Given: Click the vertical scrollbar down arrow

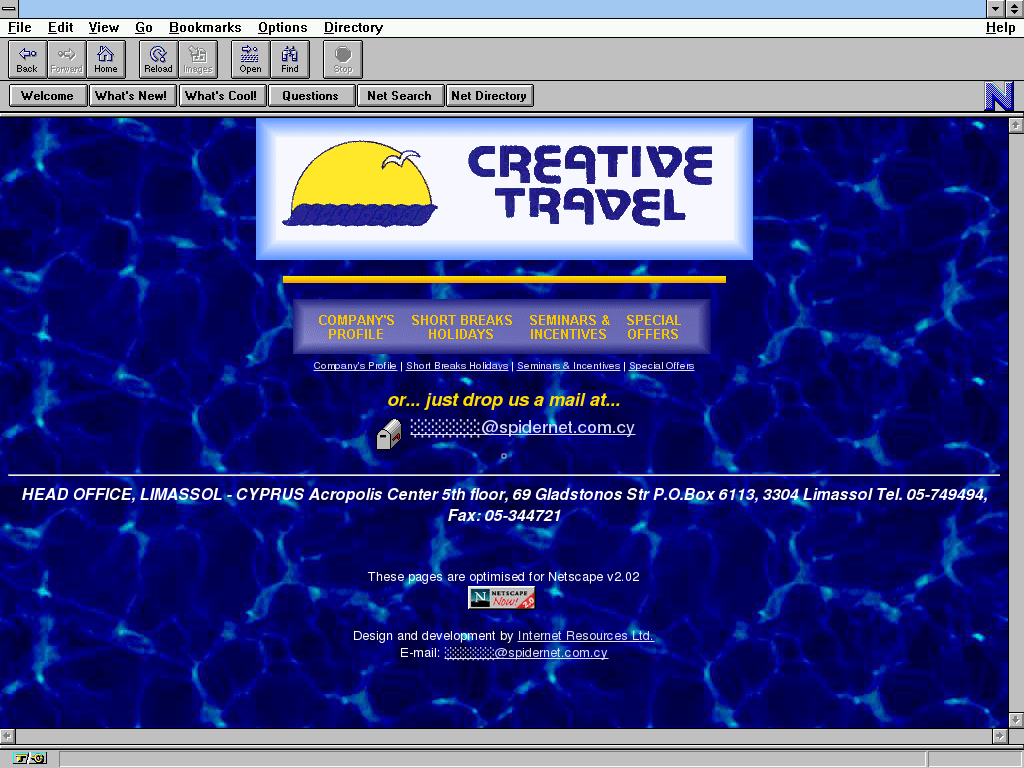Looking at the screenshot, I should point(1015,719).
